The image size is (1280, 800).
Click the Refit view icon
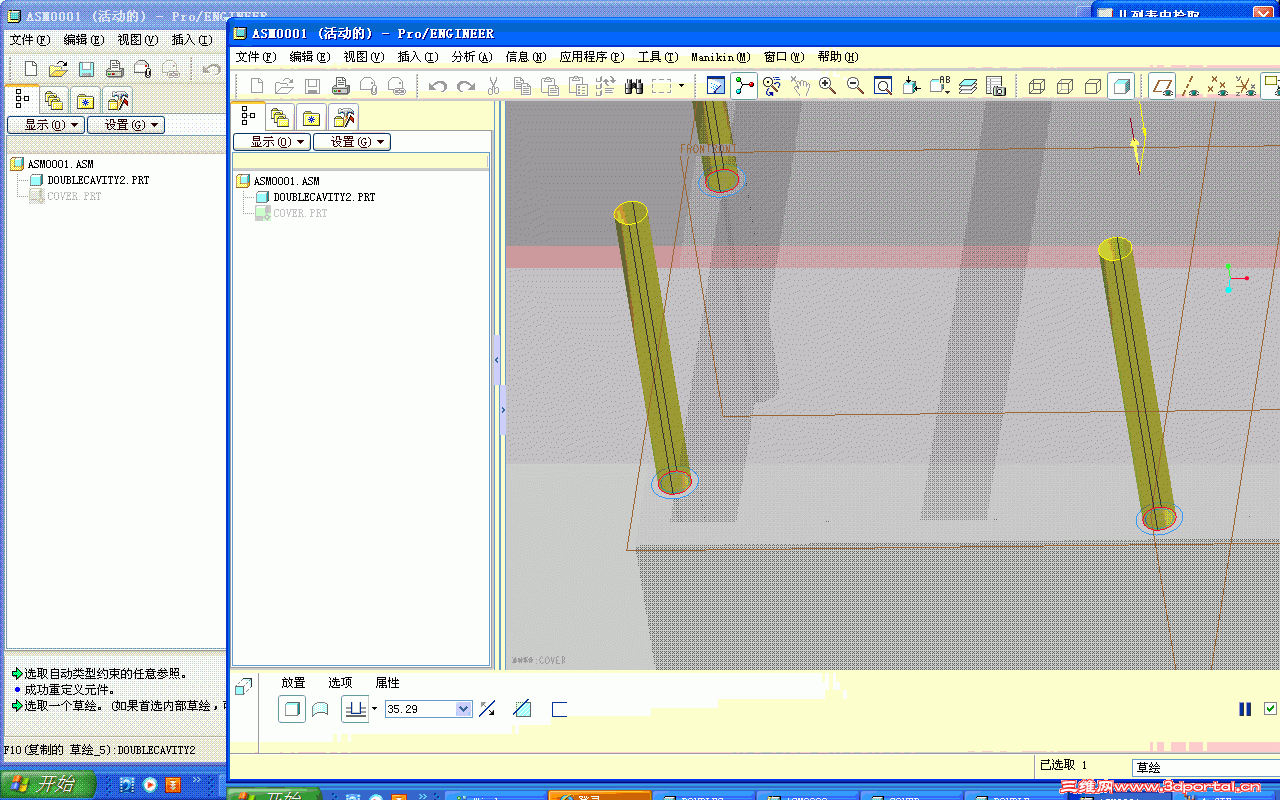click(x=883, y=86)
